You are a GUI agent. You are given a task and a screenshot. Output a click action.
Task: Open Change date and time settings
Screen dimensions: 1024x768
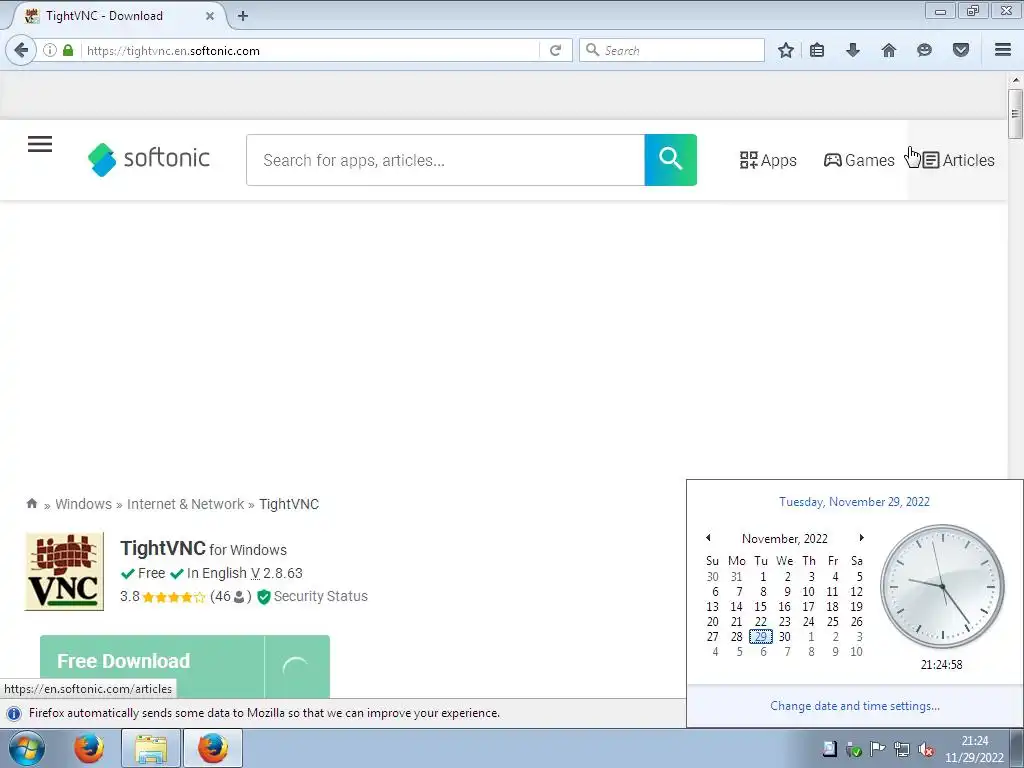point(855,706)
